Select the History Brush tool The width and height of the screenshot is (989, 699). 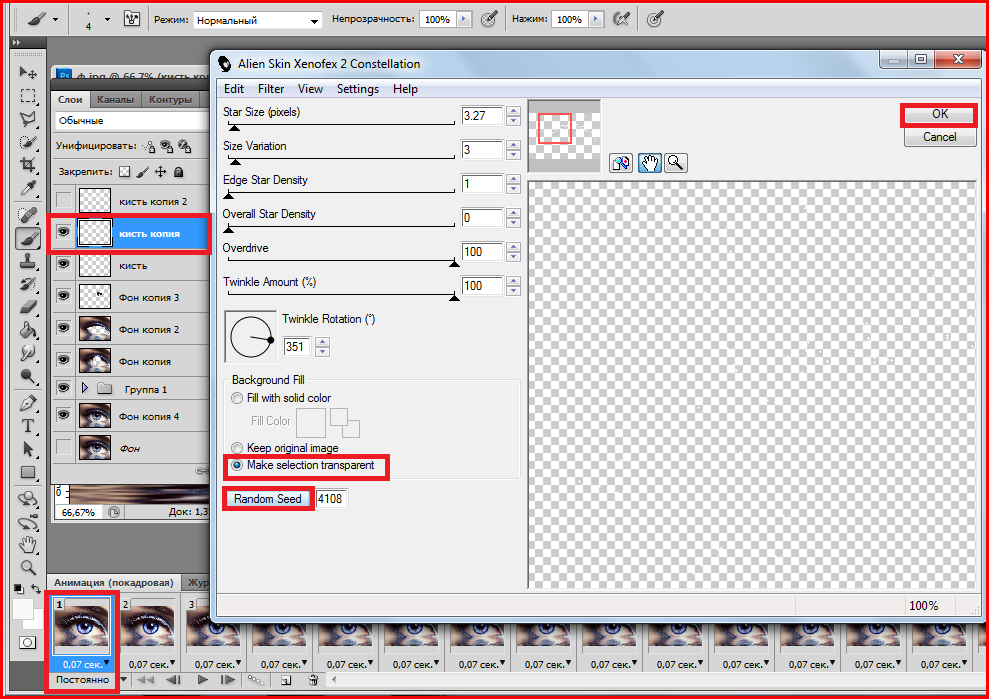[28, 285]
